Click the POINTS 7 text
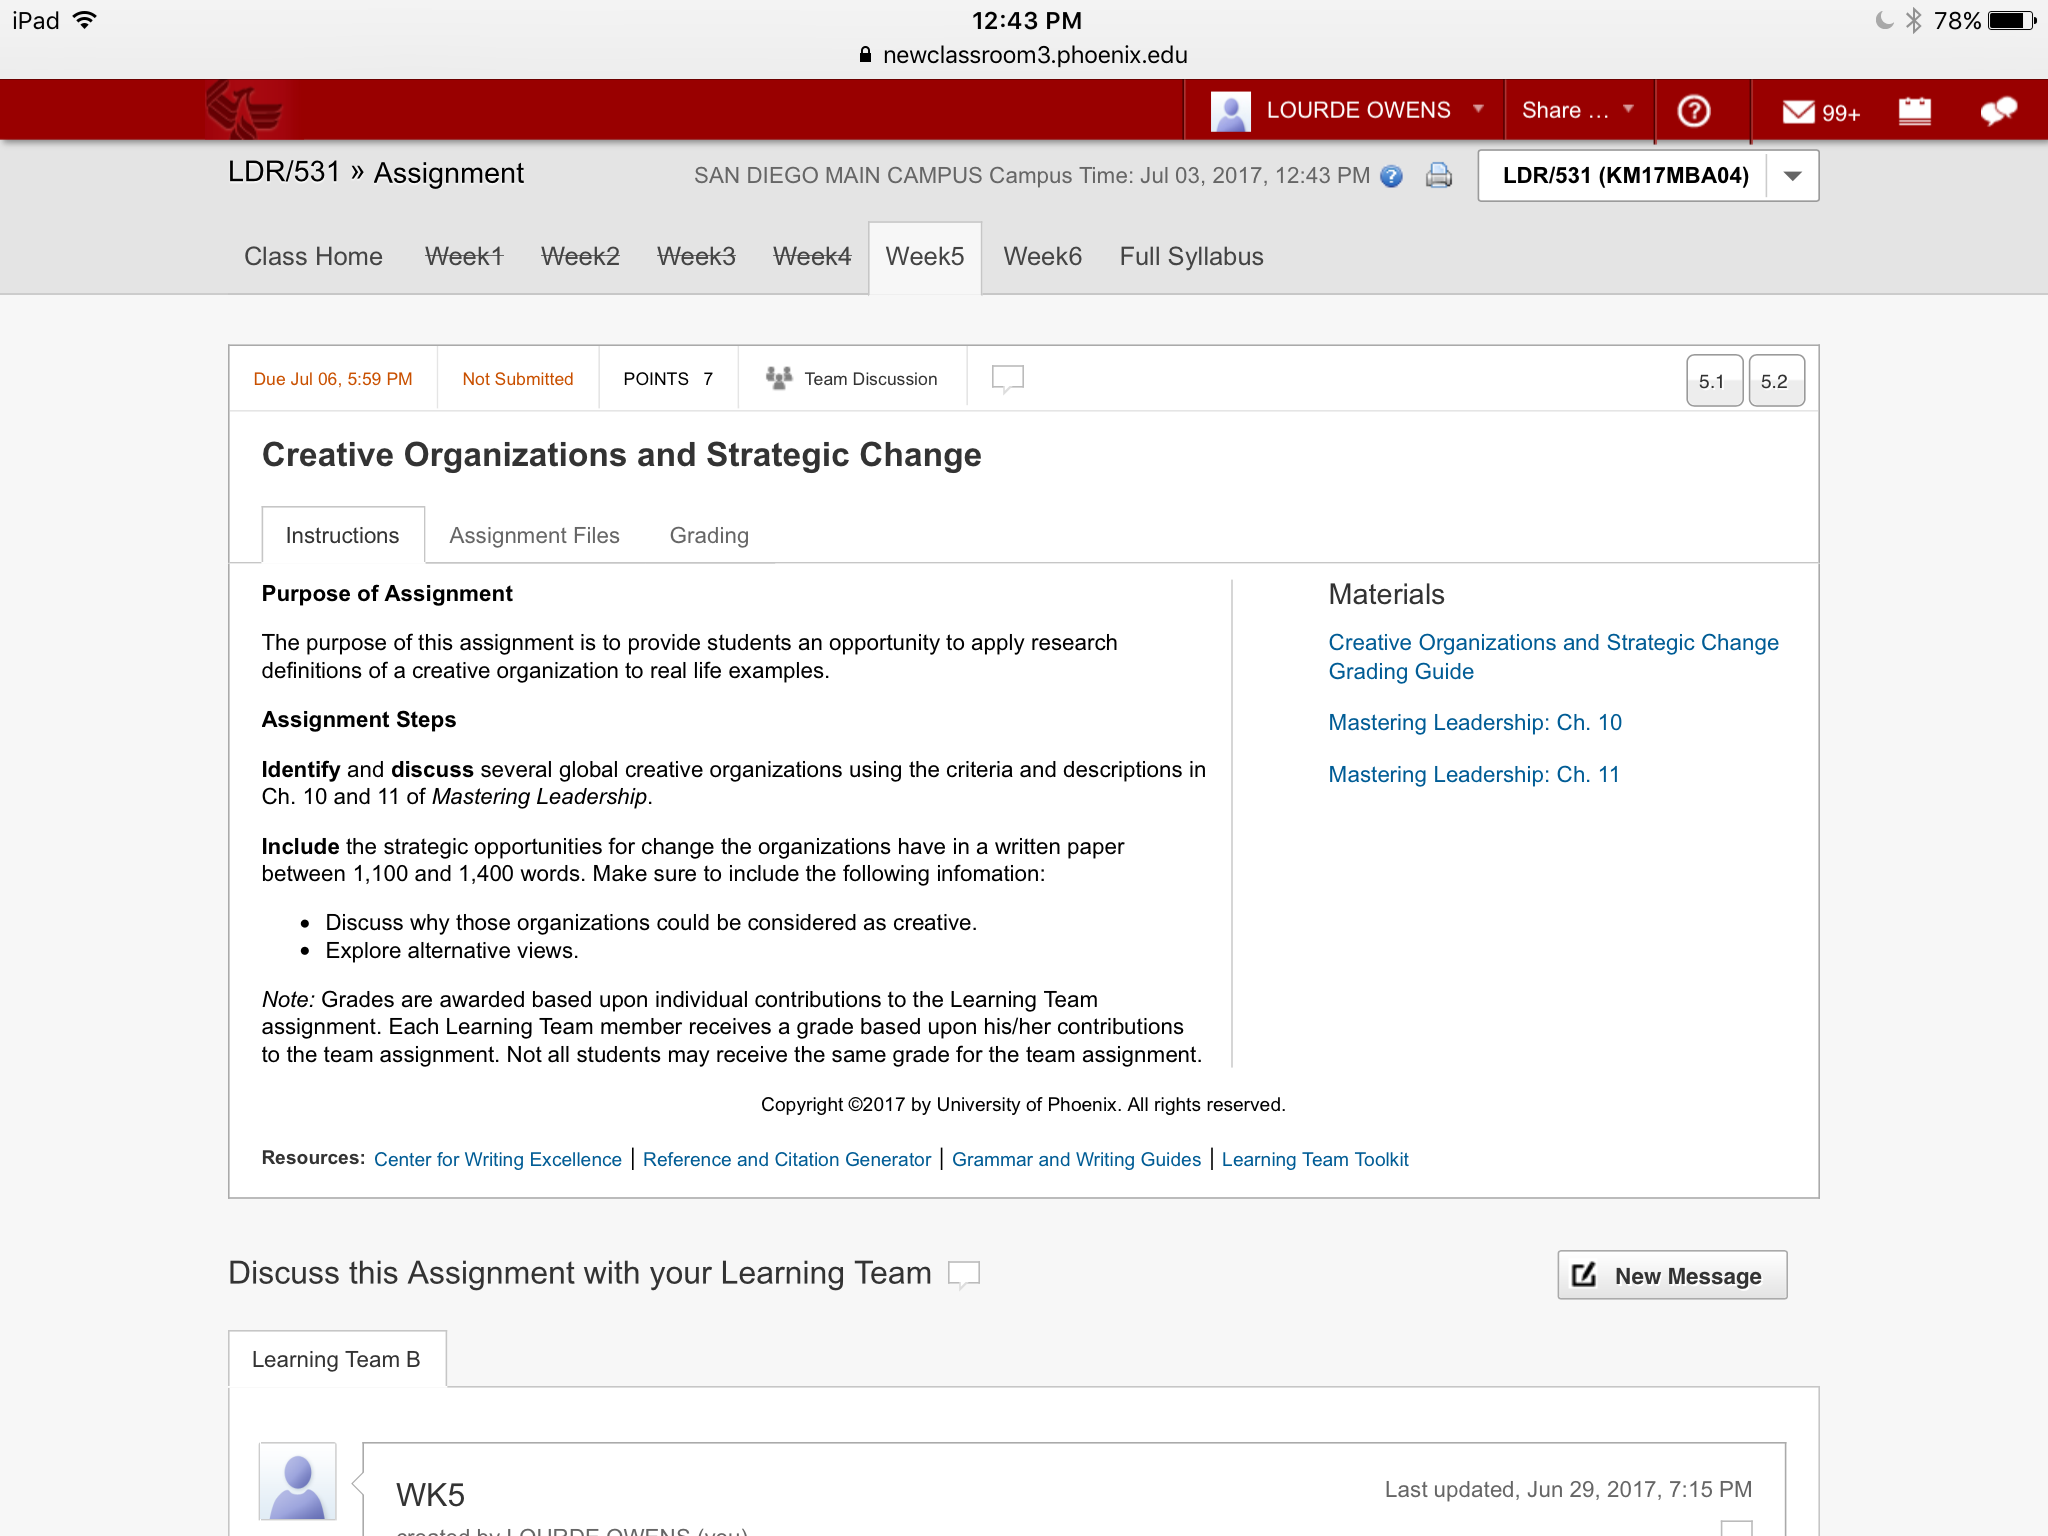This screenshot has width=2048, height=1536. tap(668, 379)
